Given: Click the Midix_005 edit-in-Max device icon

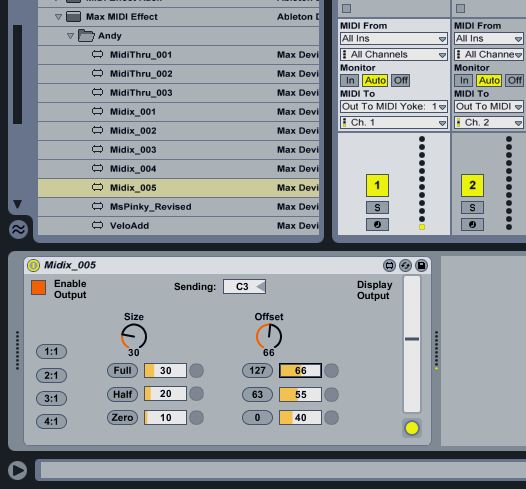Looking at the screenshot, I should (x=389, y=266).
